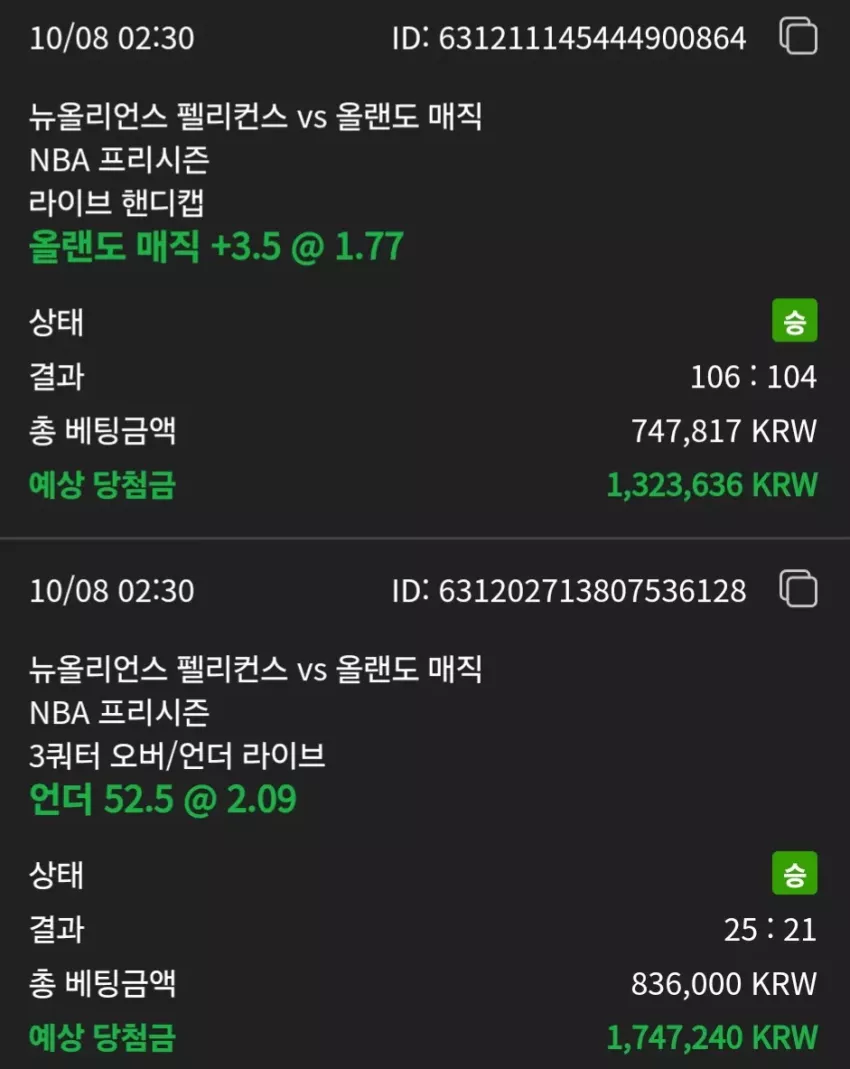
Task: Open the second Pelicans vs Magic match title
Action: point(256,668)
